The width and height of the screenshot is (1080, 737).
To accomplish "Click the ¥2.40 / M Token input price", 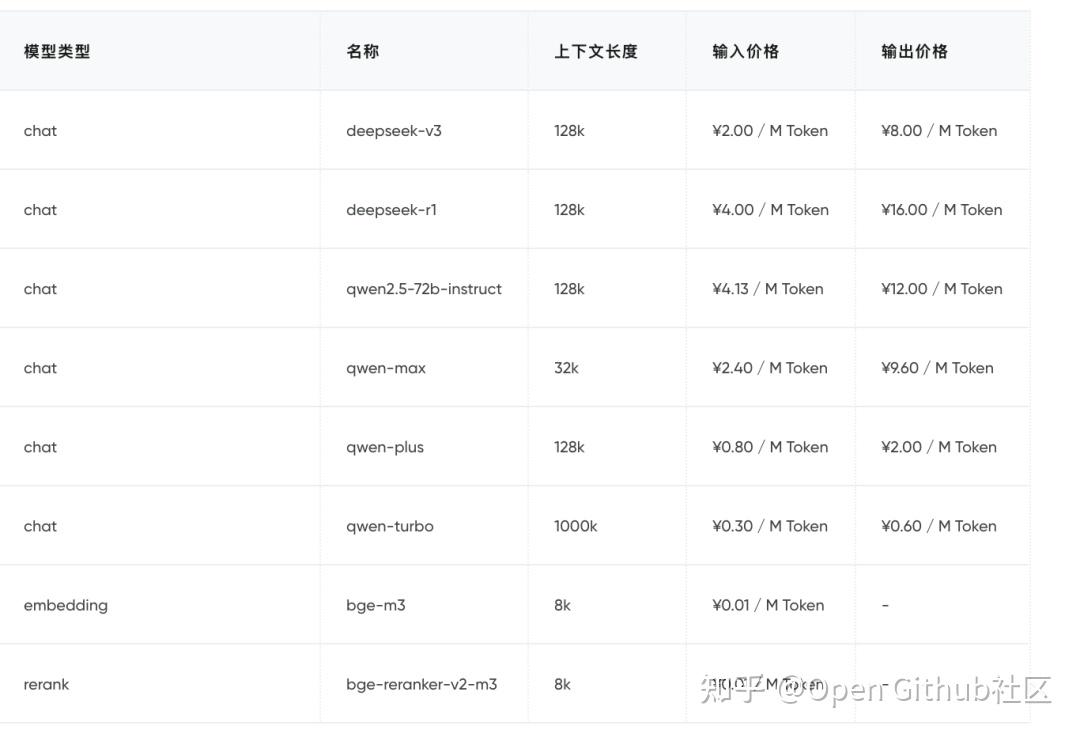I will pos(769,368).
